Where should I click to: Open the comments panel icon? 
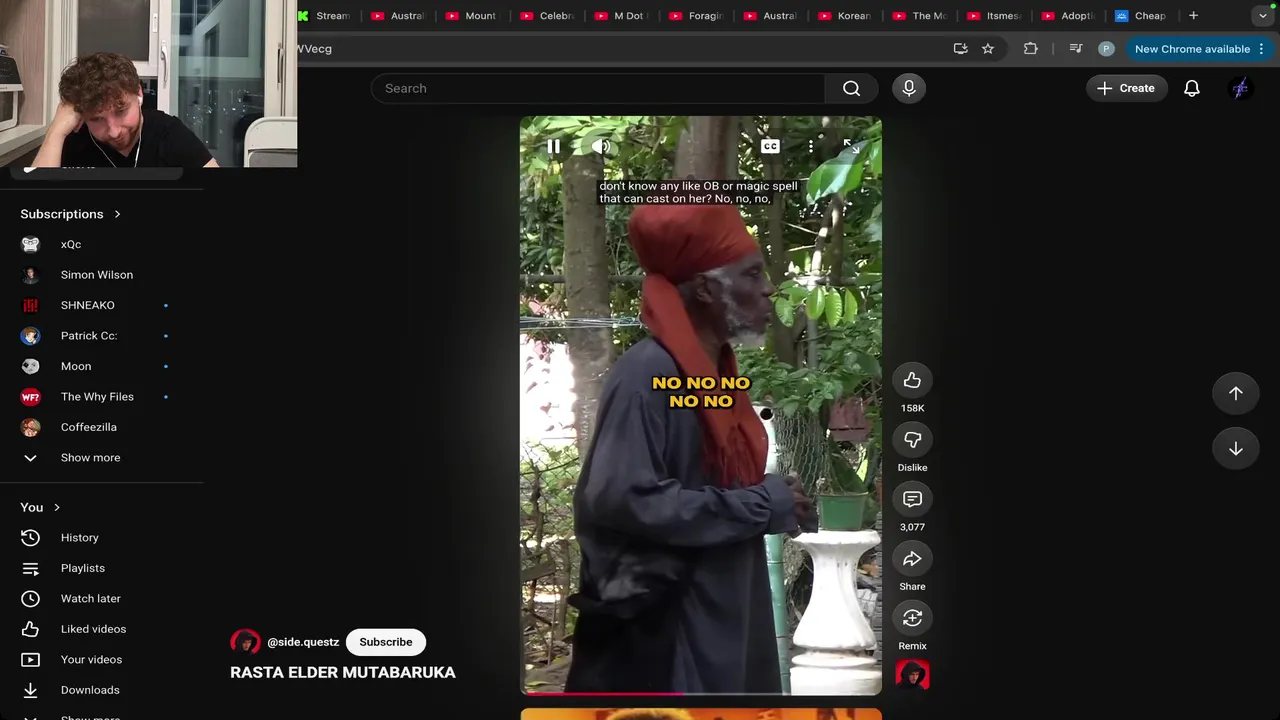pos(912,499)
